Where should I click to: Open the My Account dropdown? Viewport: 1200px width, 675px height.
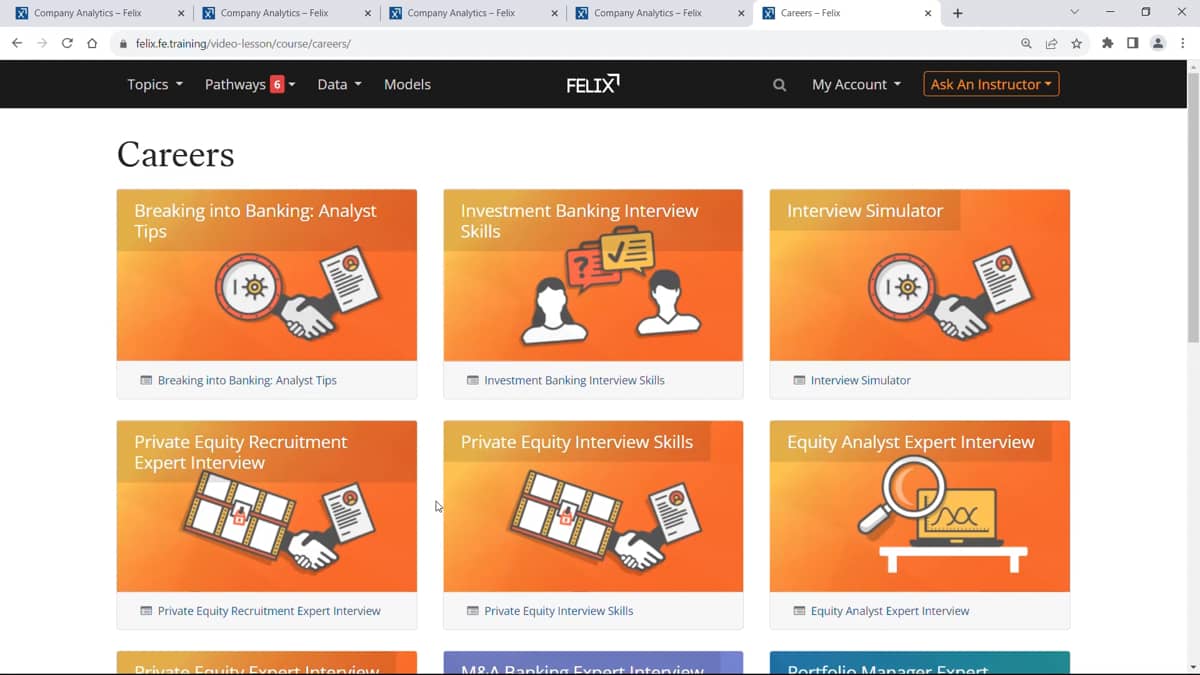coord(856,84)
